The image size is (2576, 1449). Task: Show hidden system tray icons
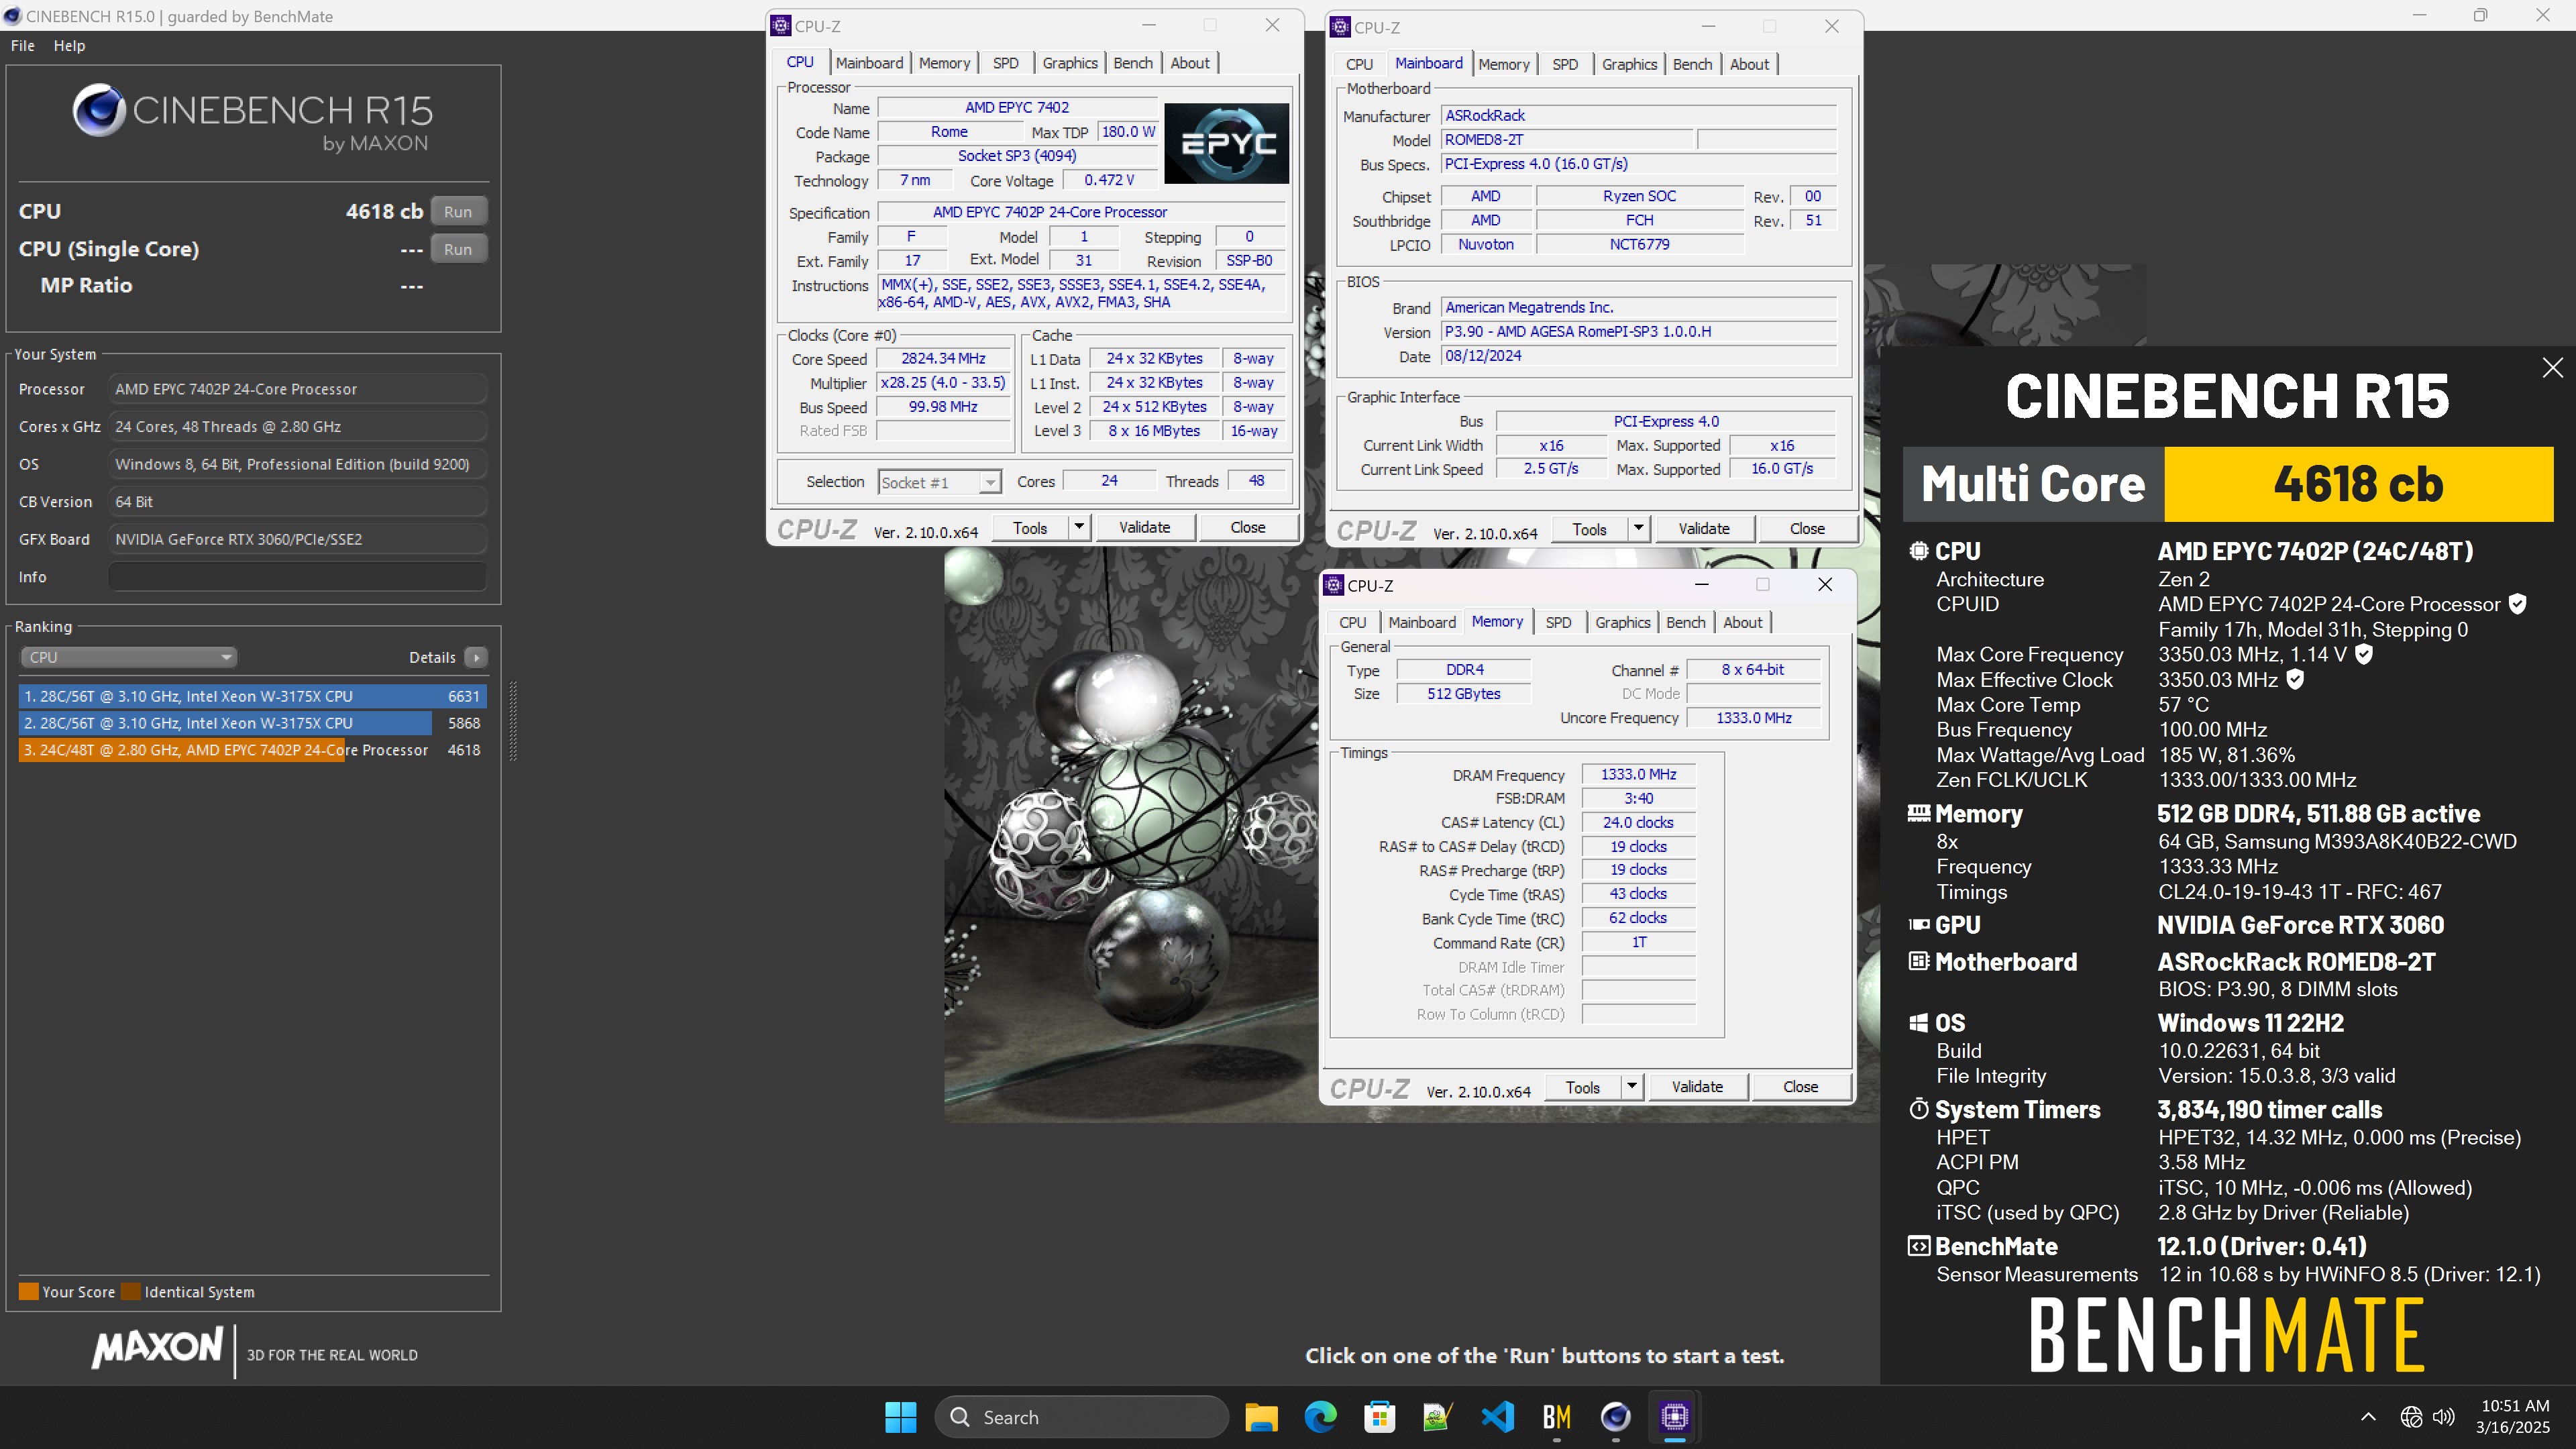pyautogui.click(x=2368, y=1417)
